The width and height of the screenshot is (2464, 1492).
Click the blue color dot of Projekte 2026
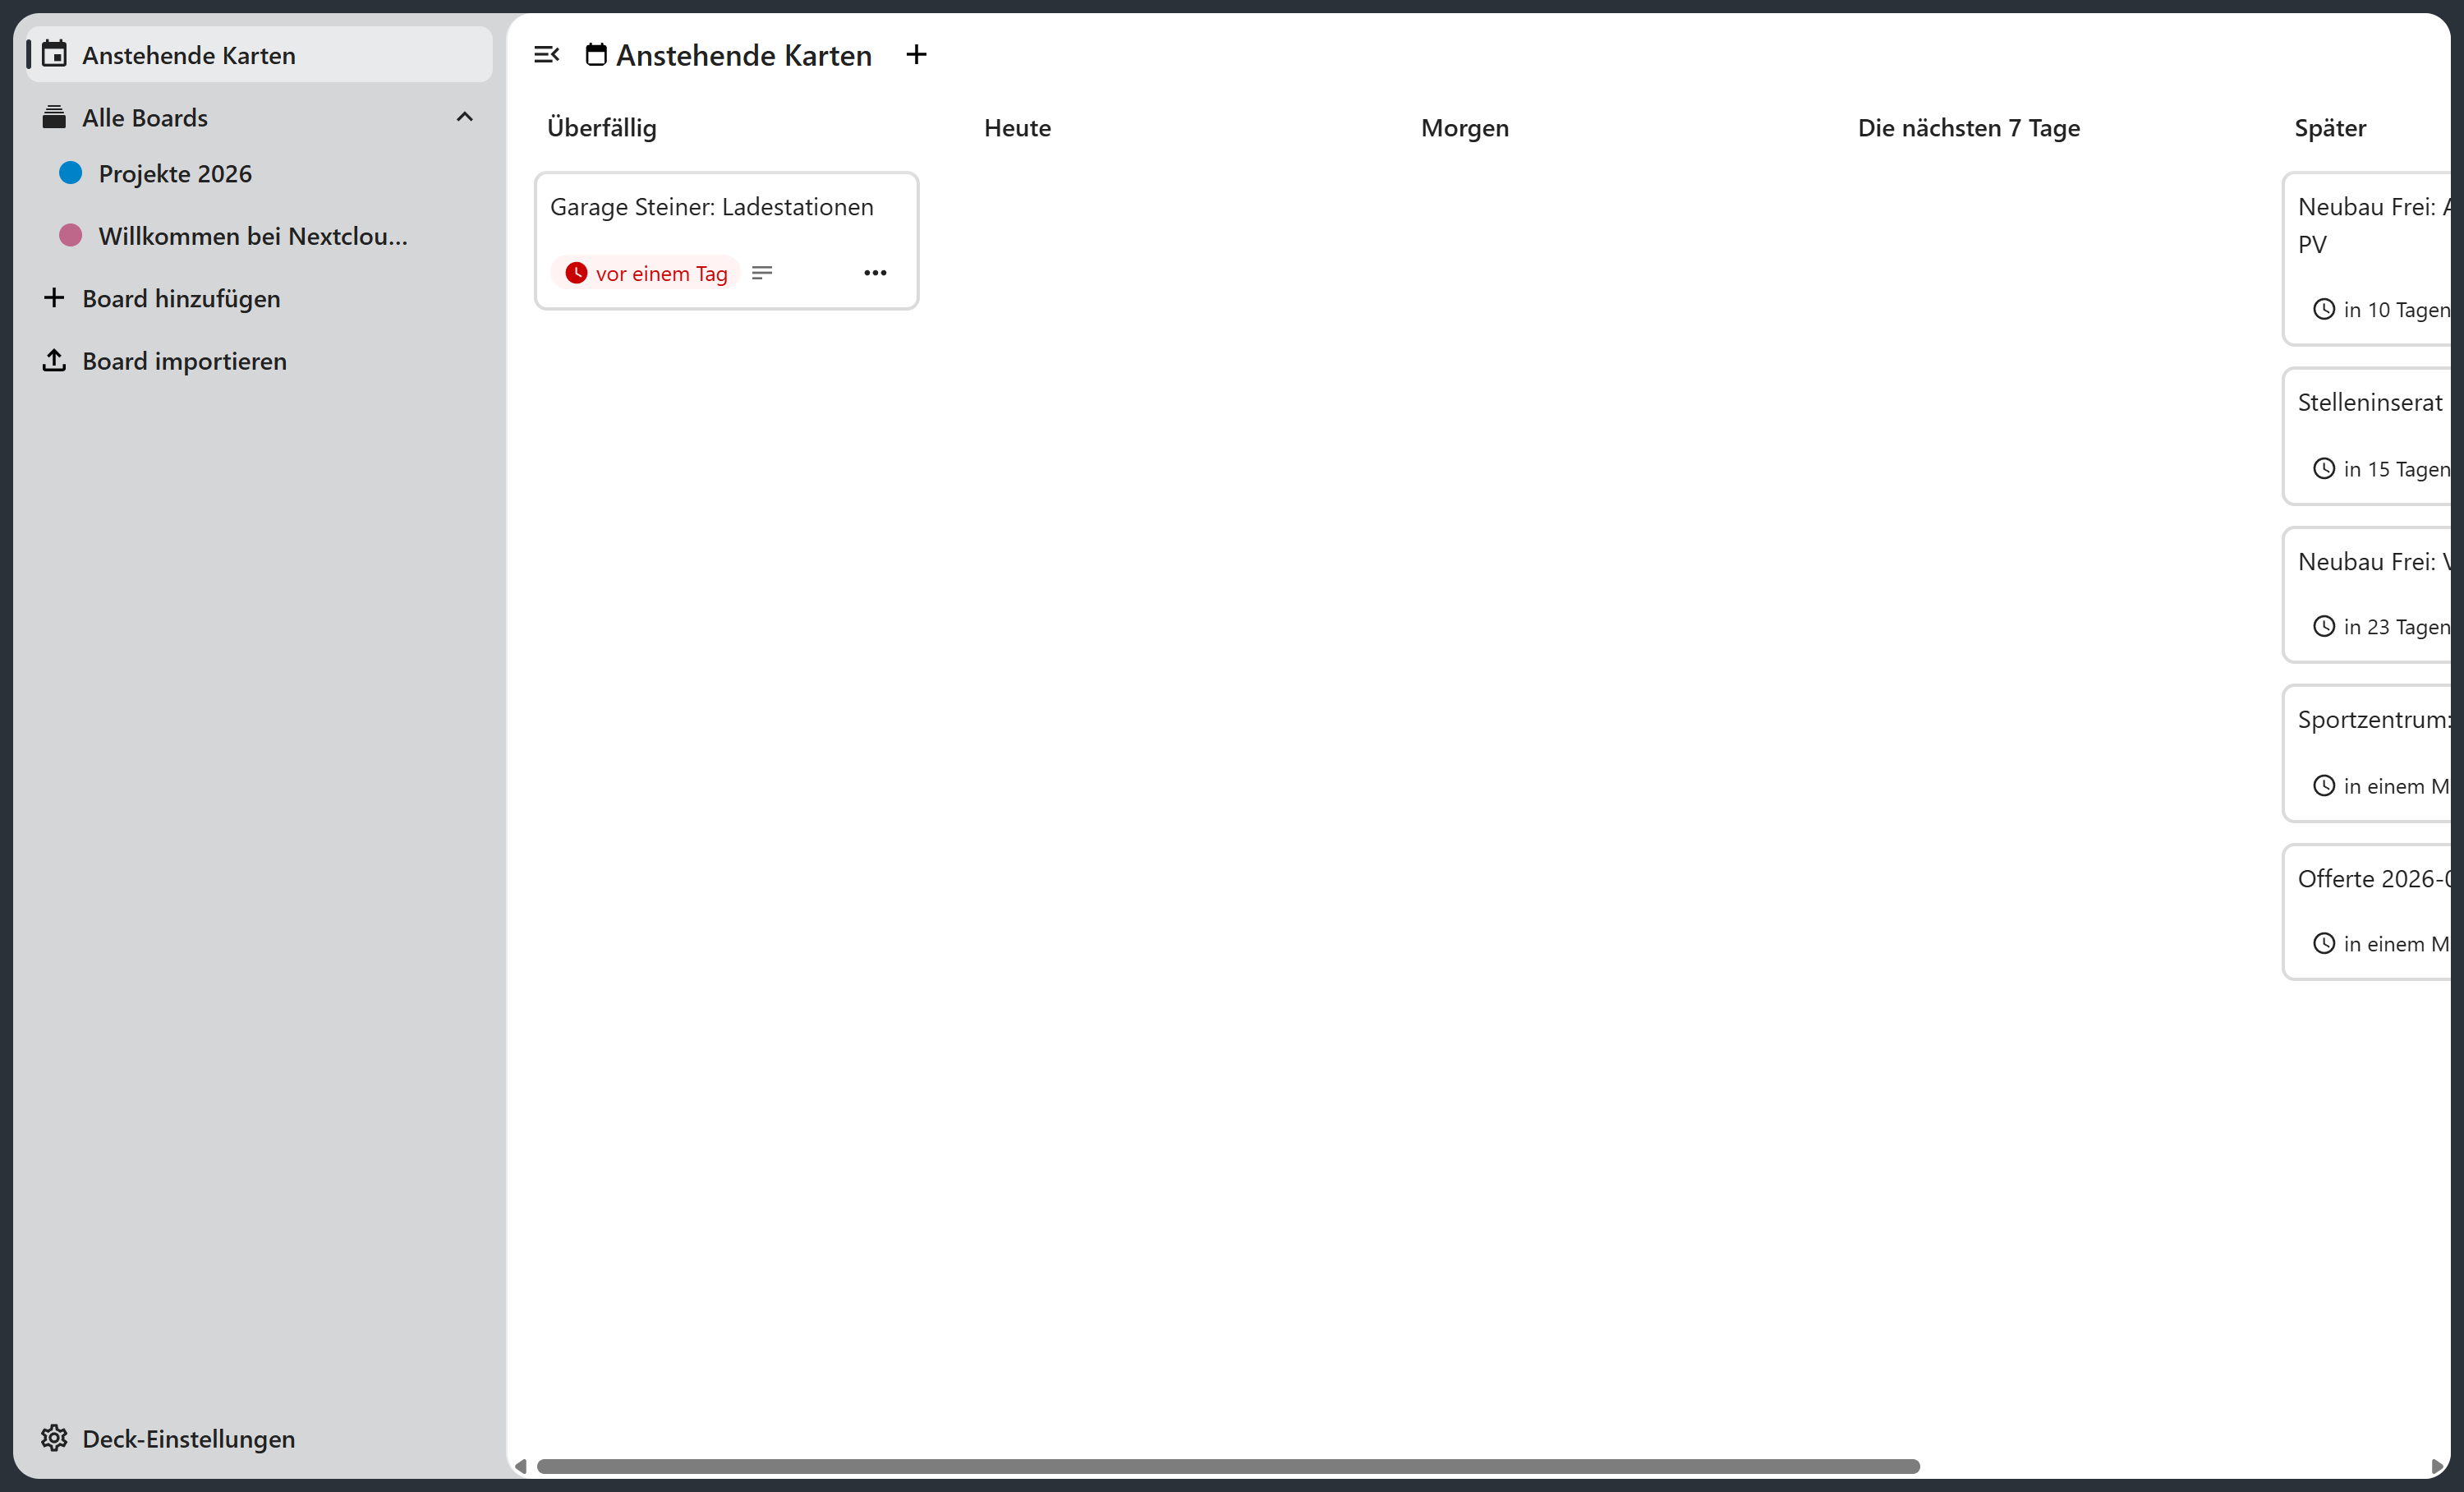point(71,173)
